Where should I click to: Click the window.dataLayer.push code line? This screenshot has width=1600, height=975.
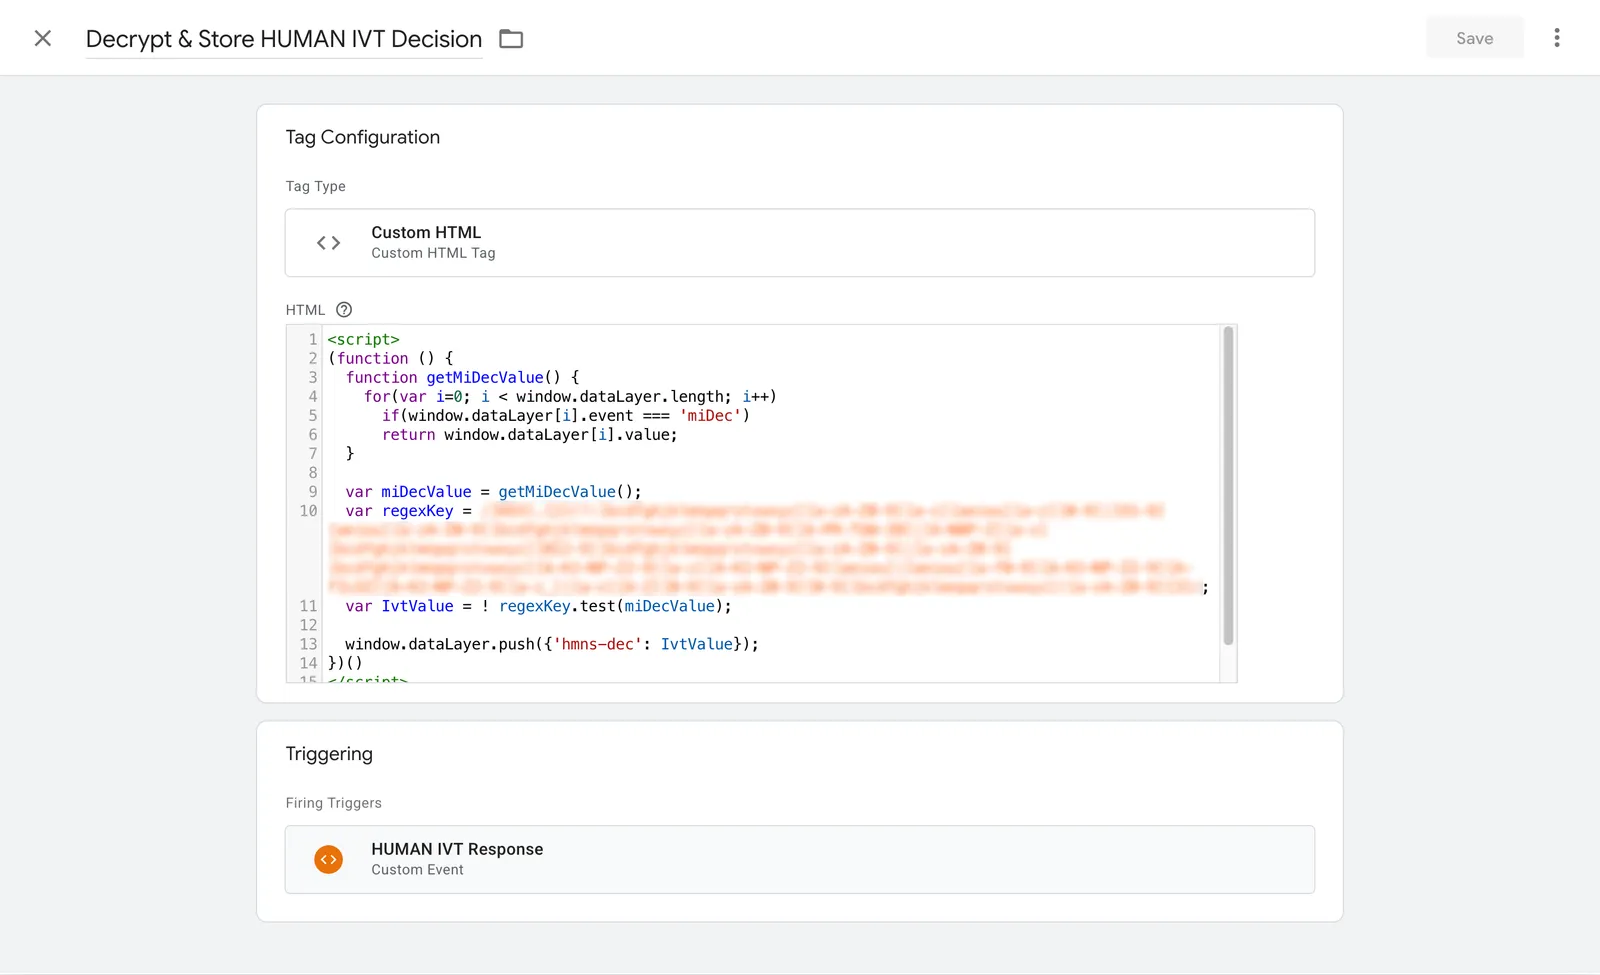tap(552, 645)
